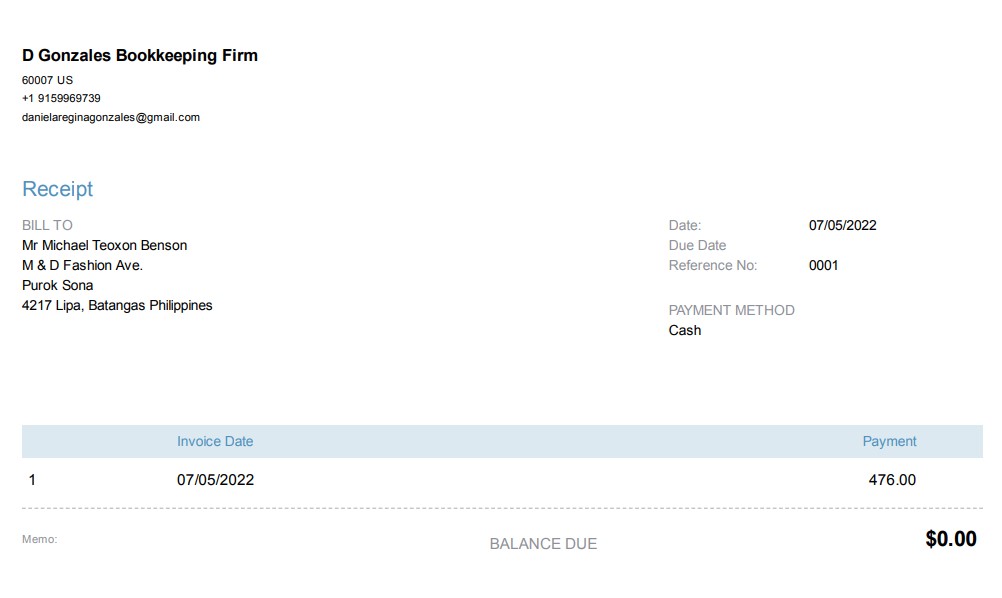Select customer name Mr Michael Teoxon Benson
1002x598 pixels.
(104, 245)
